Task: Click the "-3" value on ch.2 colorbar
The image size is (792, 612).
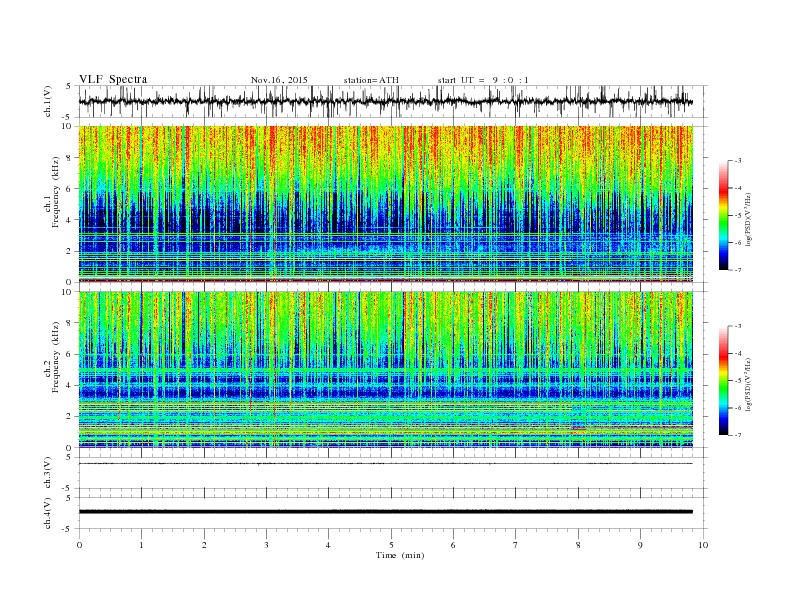Action: coord(738,326)
